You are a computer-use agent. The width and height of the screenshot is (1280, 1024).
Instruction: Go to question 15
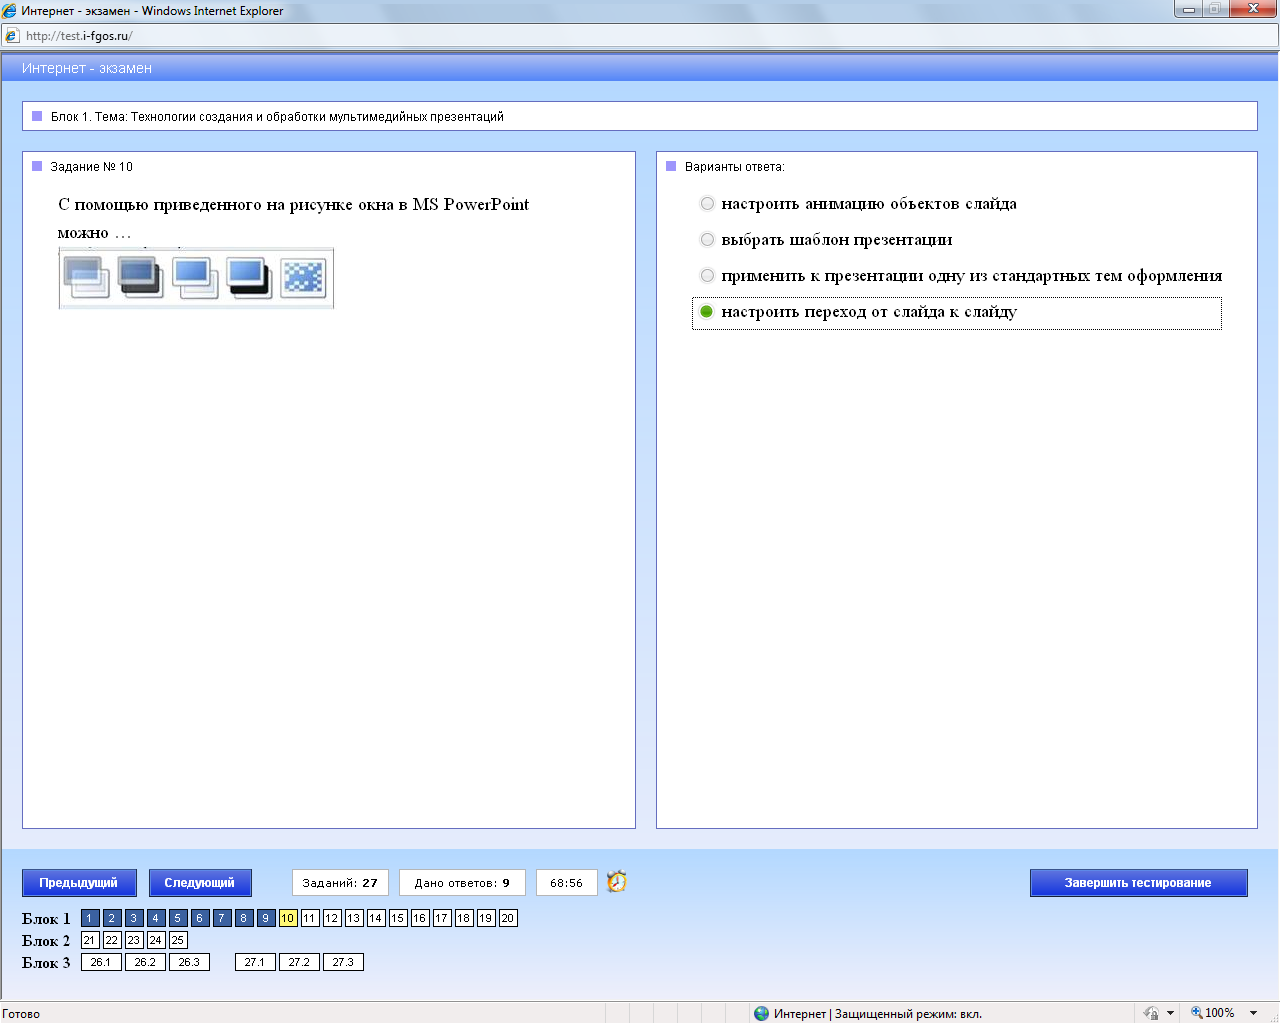point(398,918)
